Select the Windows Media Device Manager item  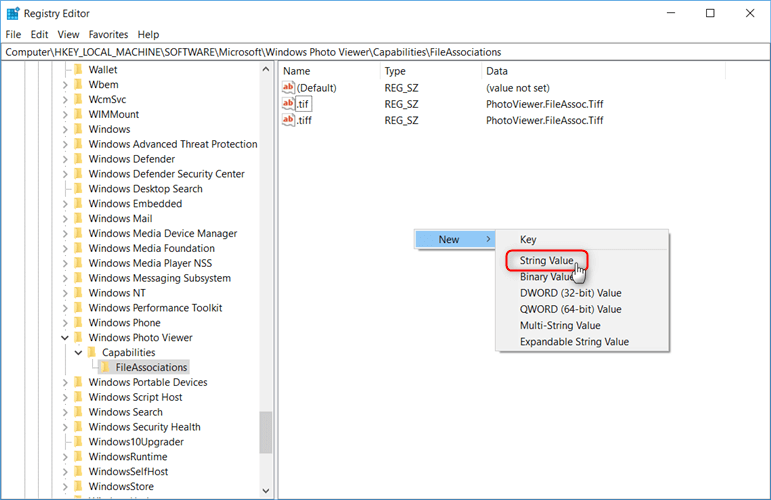163,233
